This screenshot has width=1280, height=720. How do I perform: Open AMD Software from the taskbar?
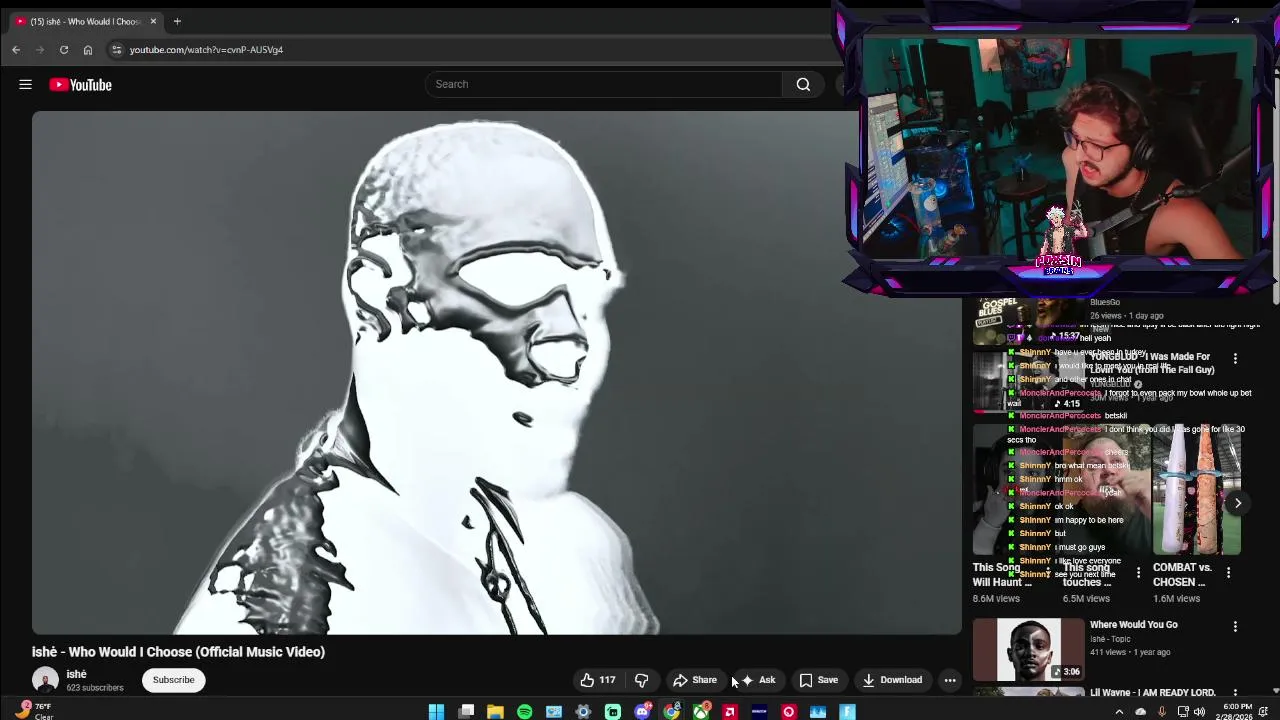click(x=730, y=712)
